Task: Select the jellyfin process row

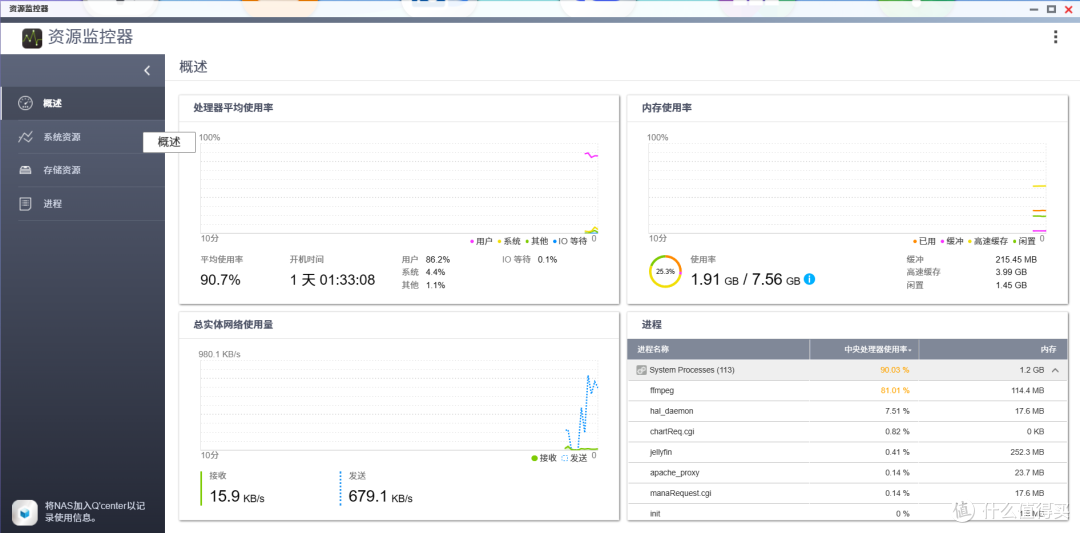Action: [x=847, y=452]
